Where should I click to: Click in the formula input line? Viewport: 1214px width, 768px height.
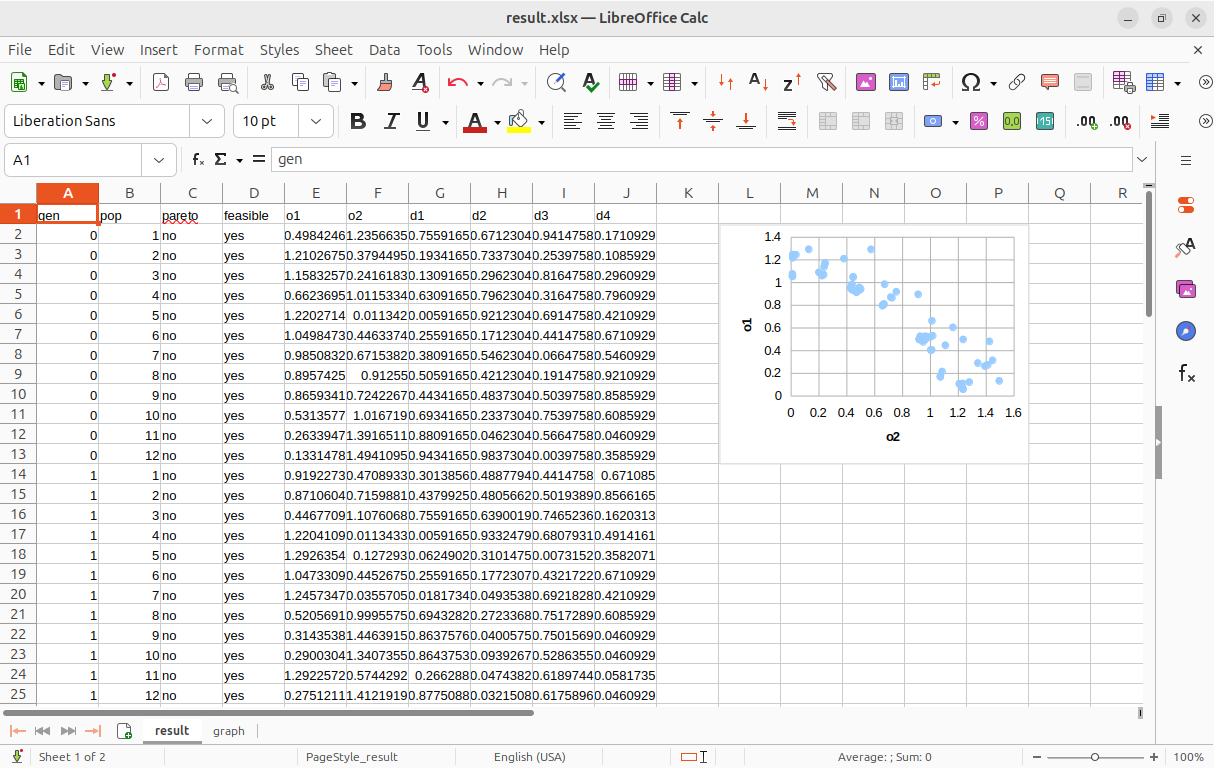pos(700,159)
